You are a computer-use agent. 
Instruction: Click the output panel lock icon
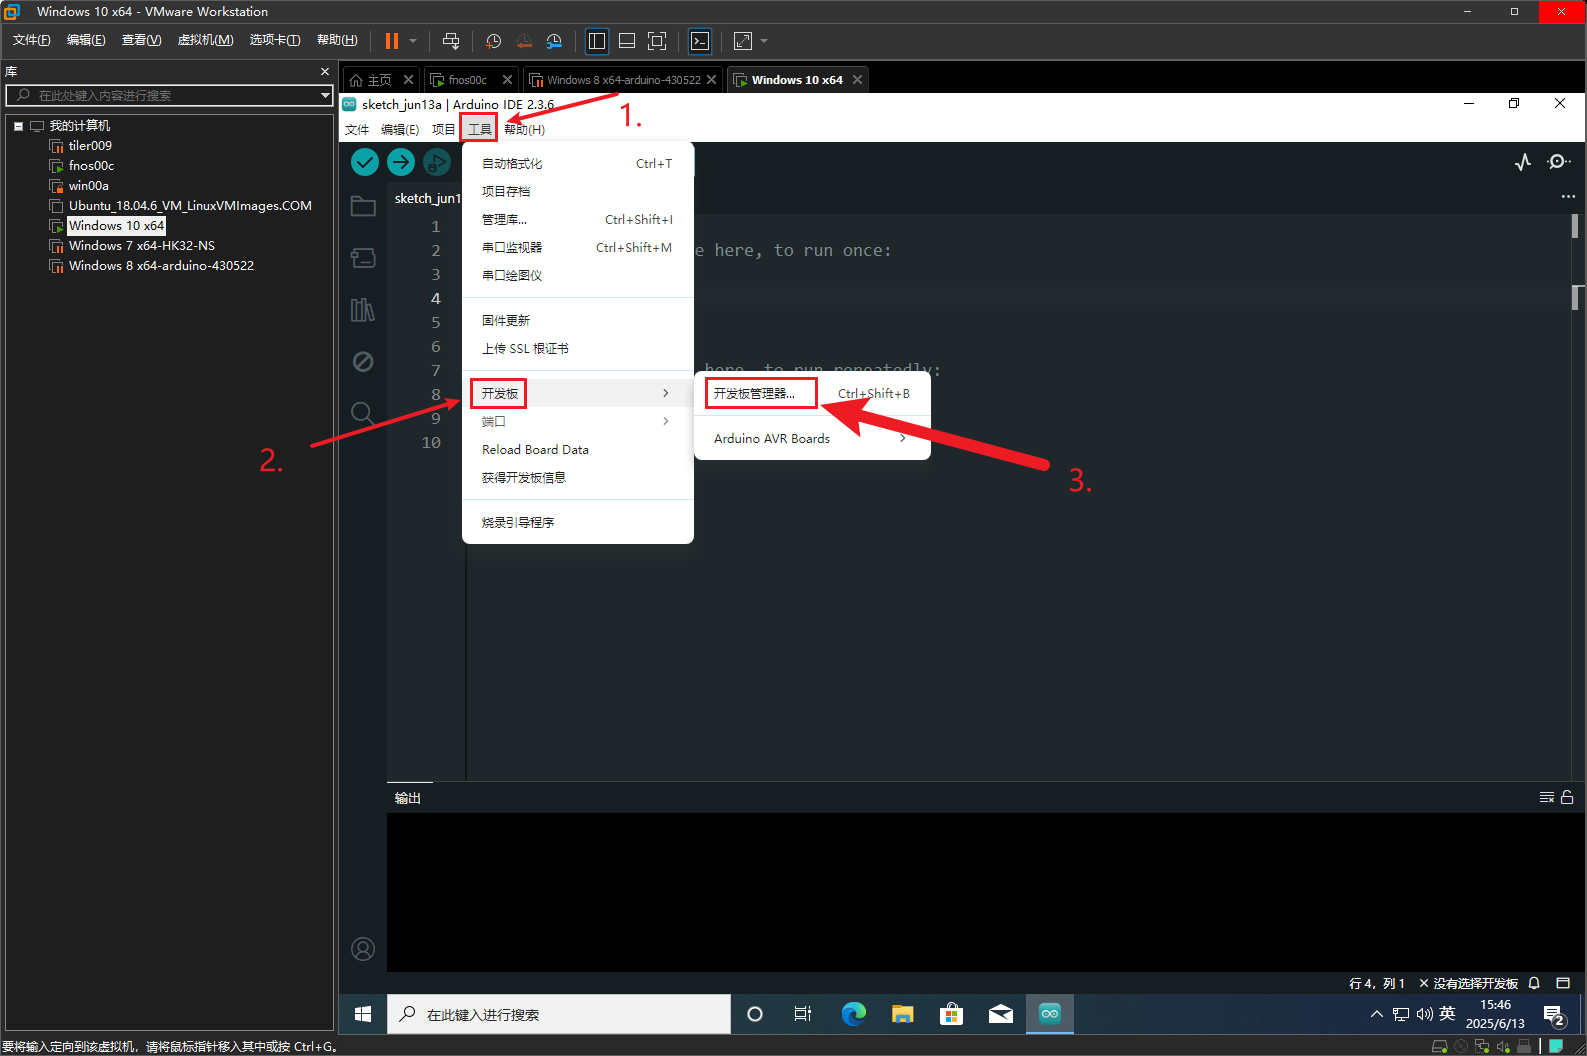pyautogui.click(x=1567, y=797)
